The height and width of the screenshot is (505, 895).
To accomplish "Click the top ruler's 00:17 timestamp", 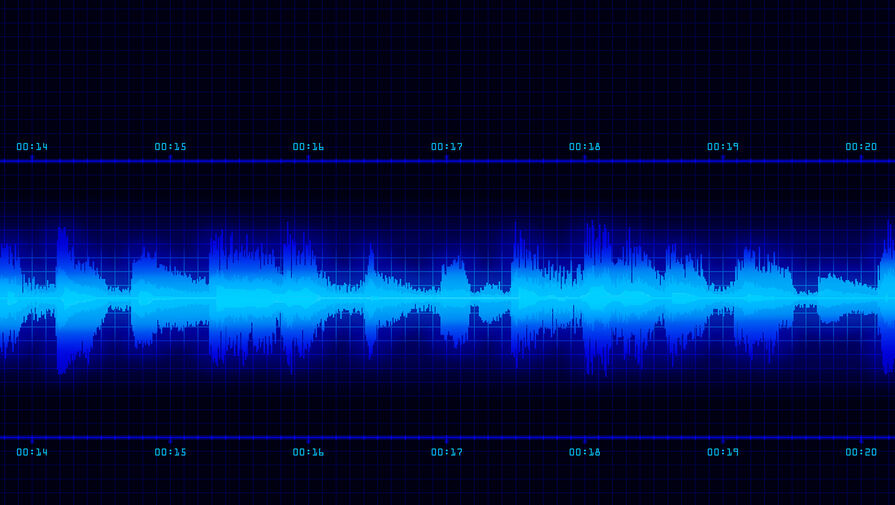I will click(447, 147).
